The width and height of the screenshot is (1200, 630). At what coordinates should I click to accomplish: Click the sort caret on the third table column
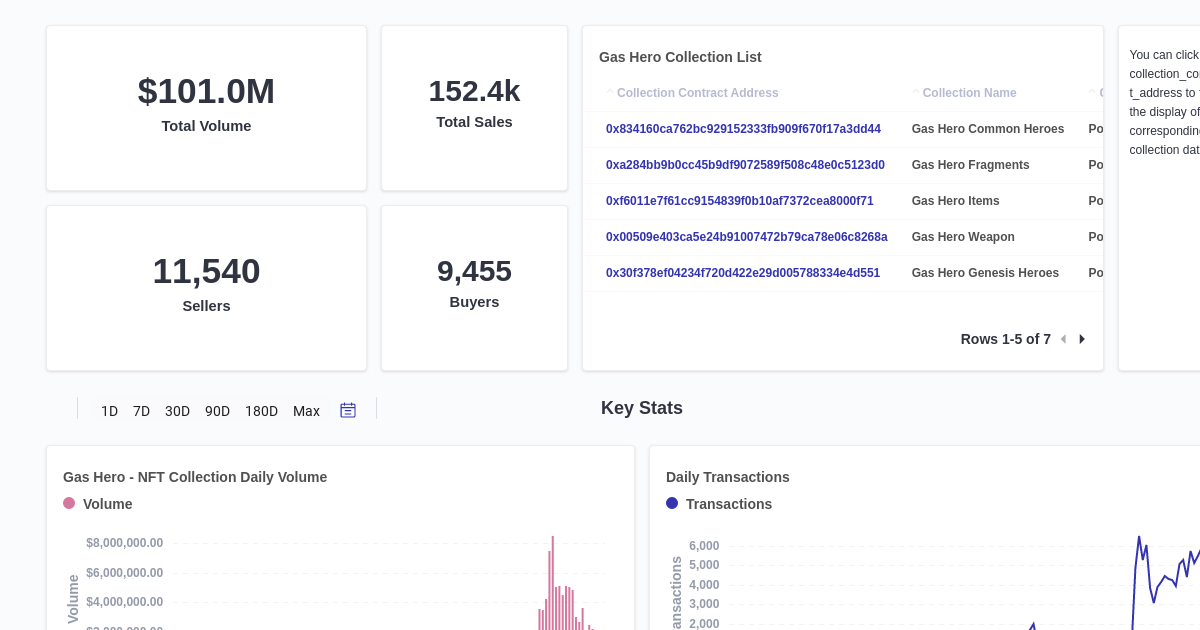(1092, 90)
